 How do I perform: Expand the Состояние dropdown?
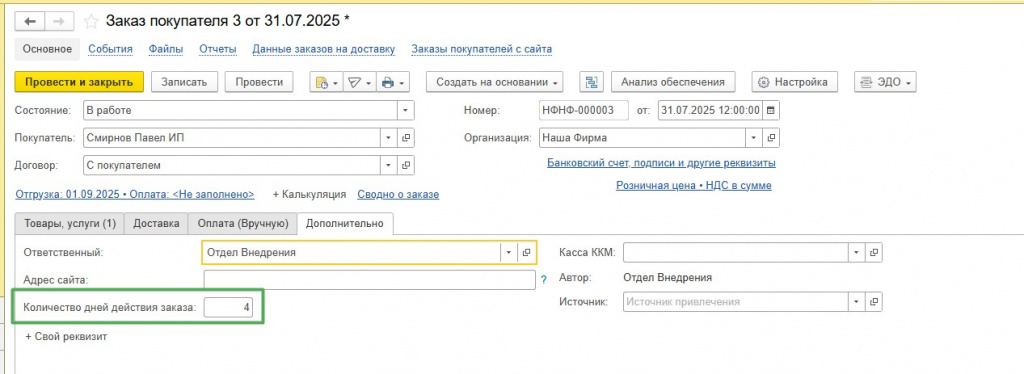click(406, 110)
